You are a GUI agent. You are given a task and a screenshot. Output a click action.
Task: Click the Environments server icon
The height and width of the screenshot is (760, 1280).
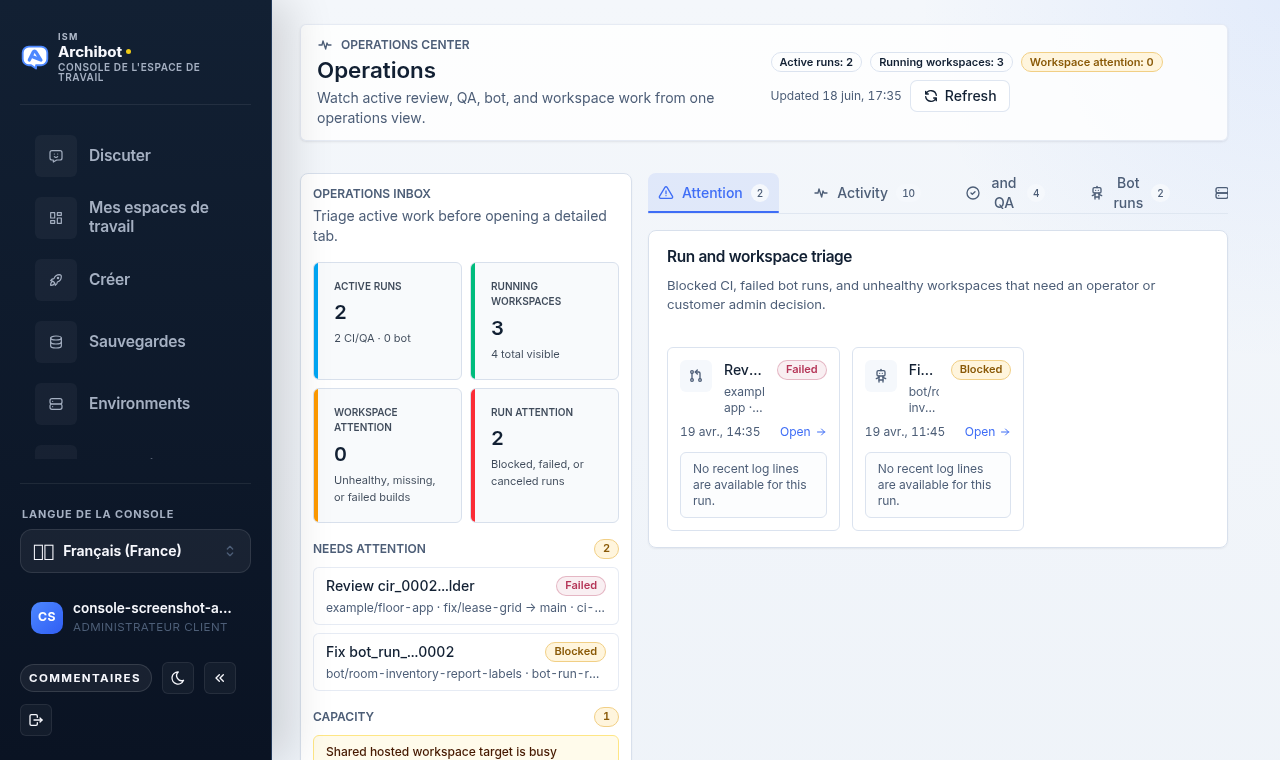[x=56, y=404]
